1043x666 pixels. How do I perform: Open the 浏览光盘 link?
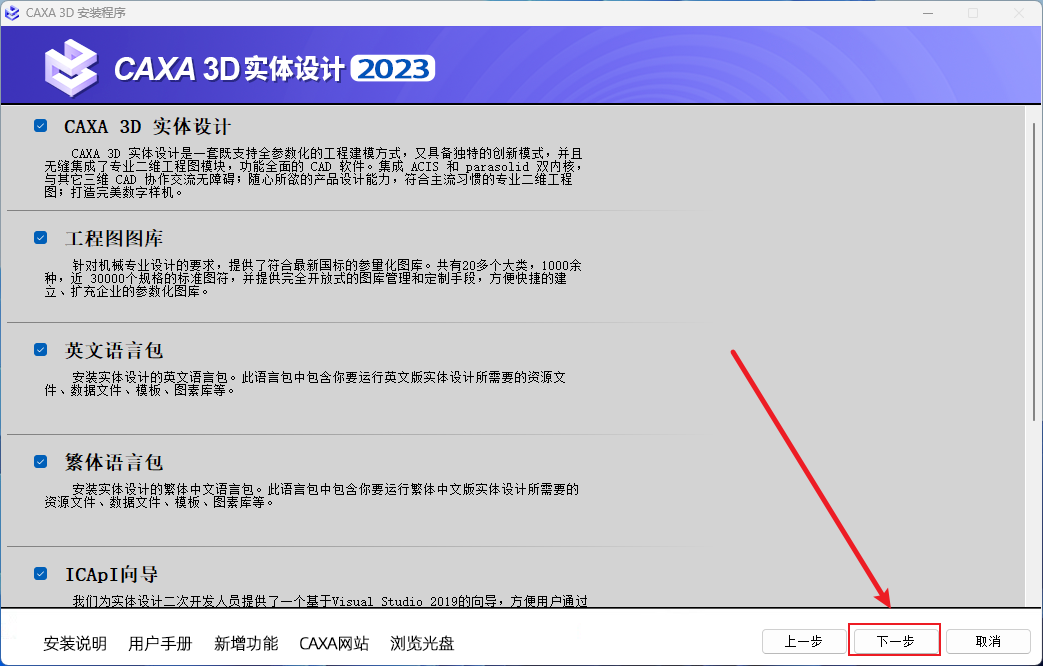point(422,643)
